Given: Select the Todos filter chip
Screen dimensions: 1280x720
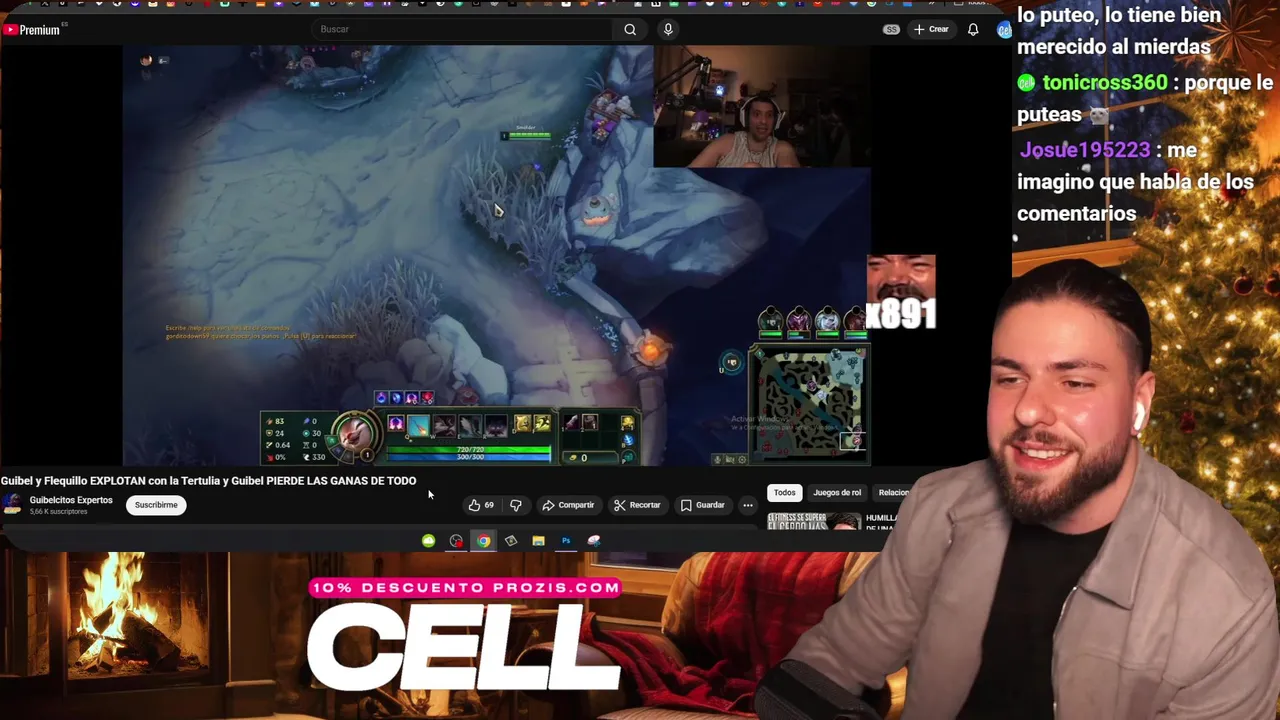Looking at the screenshot, I should [x=785, y=492].
